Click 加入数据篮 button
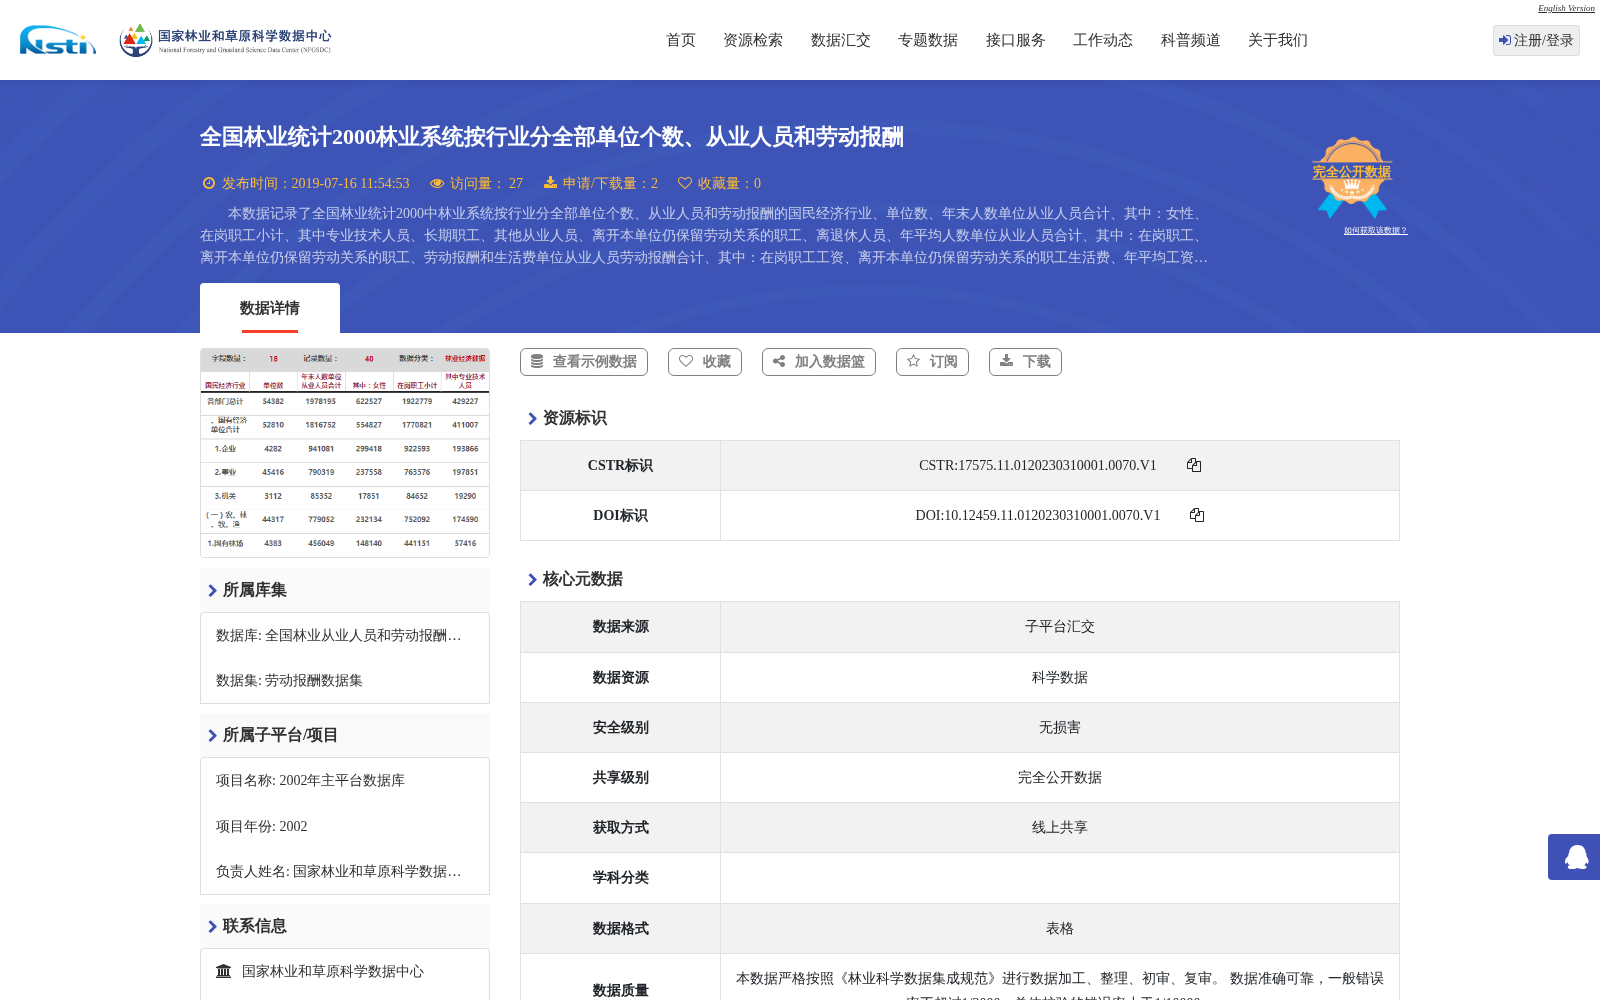Image resolution: width=1600 pixels, height=1000 pixels. [x=819, y=362]
